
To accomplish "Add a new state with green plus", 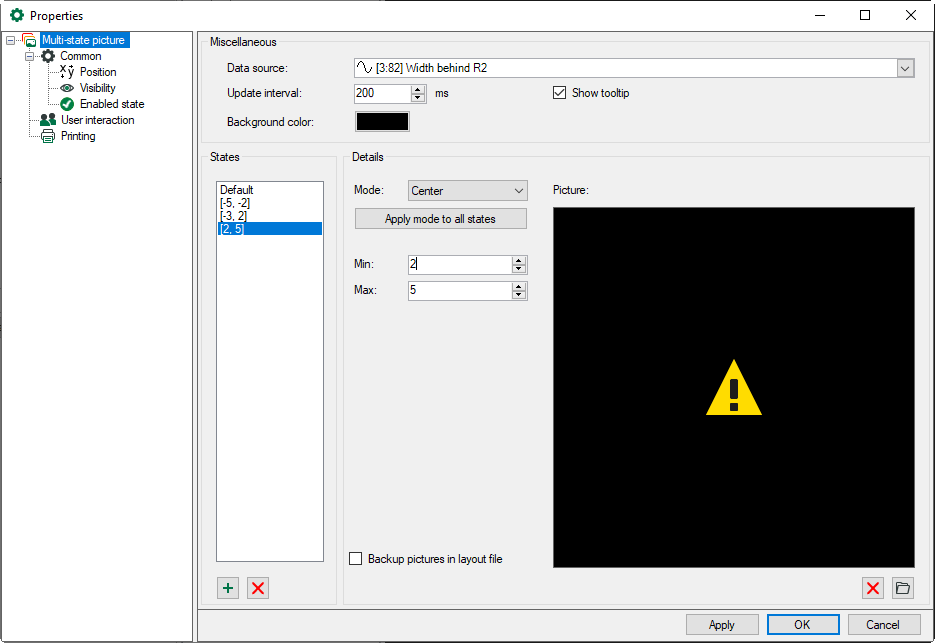I will 228,588.
